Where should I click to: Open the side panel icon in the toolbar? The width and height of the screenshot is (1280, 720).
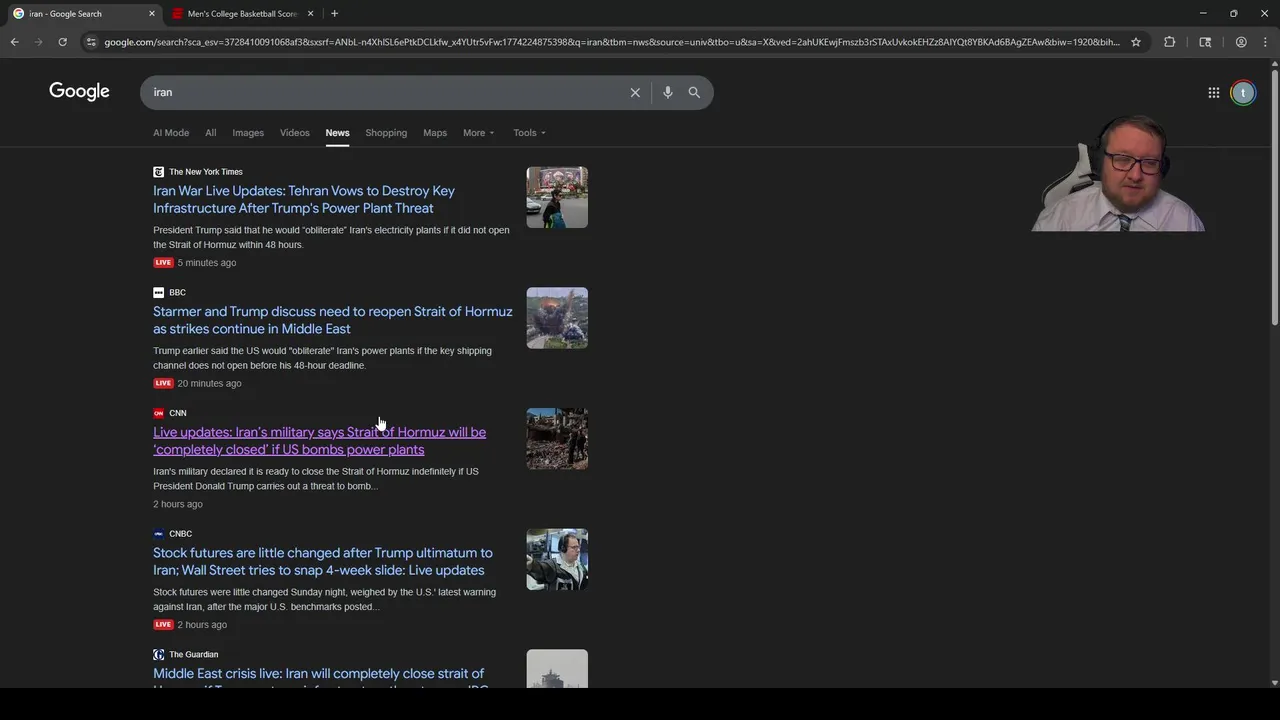coord(1205,42)
